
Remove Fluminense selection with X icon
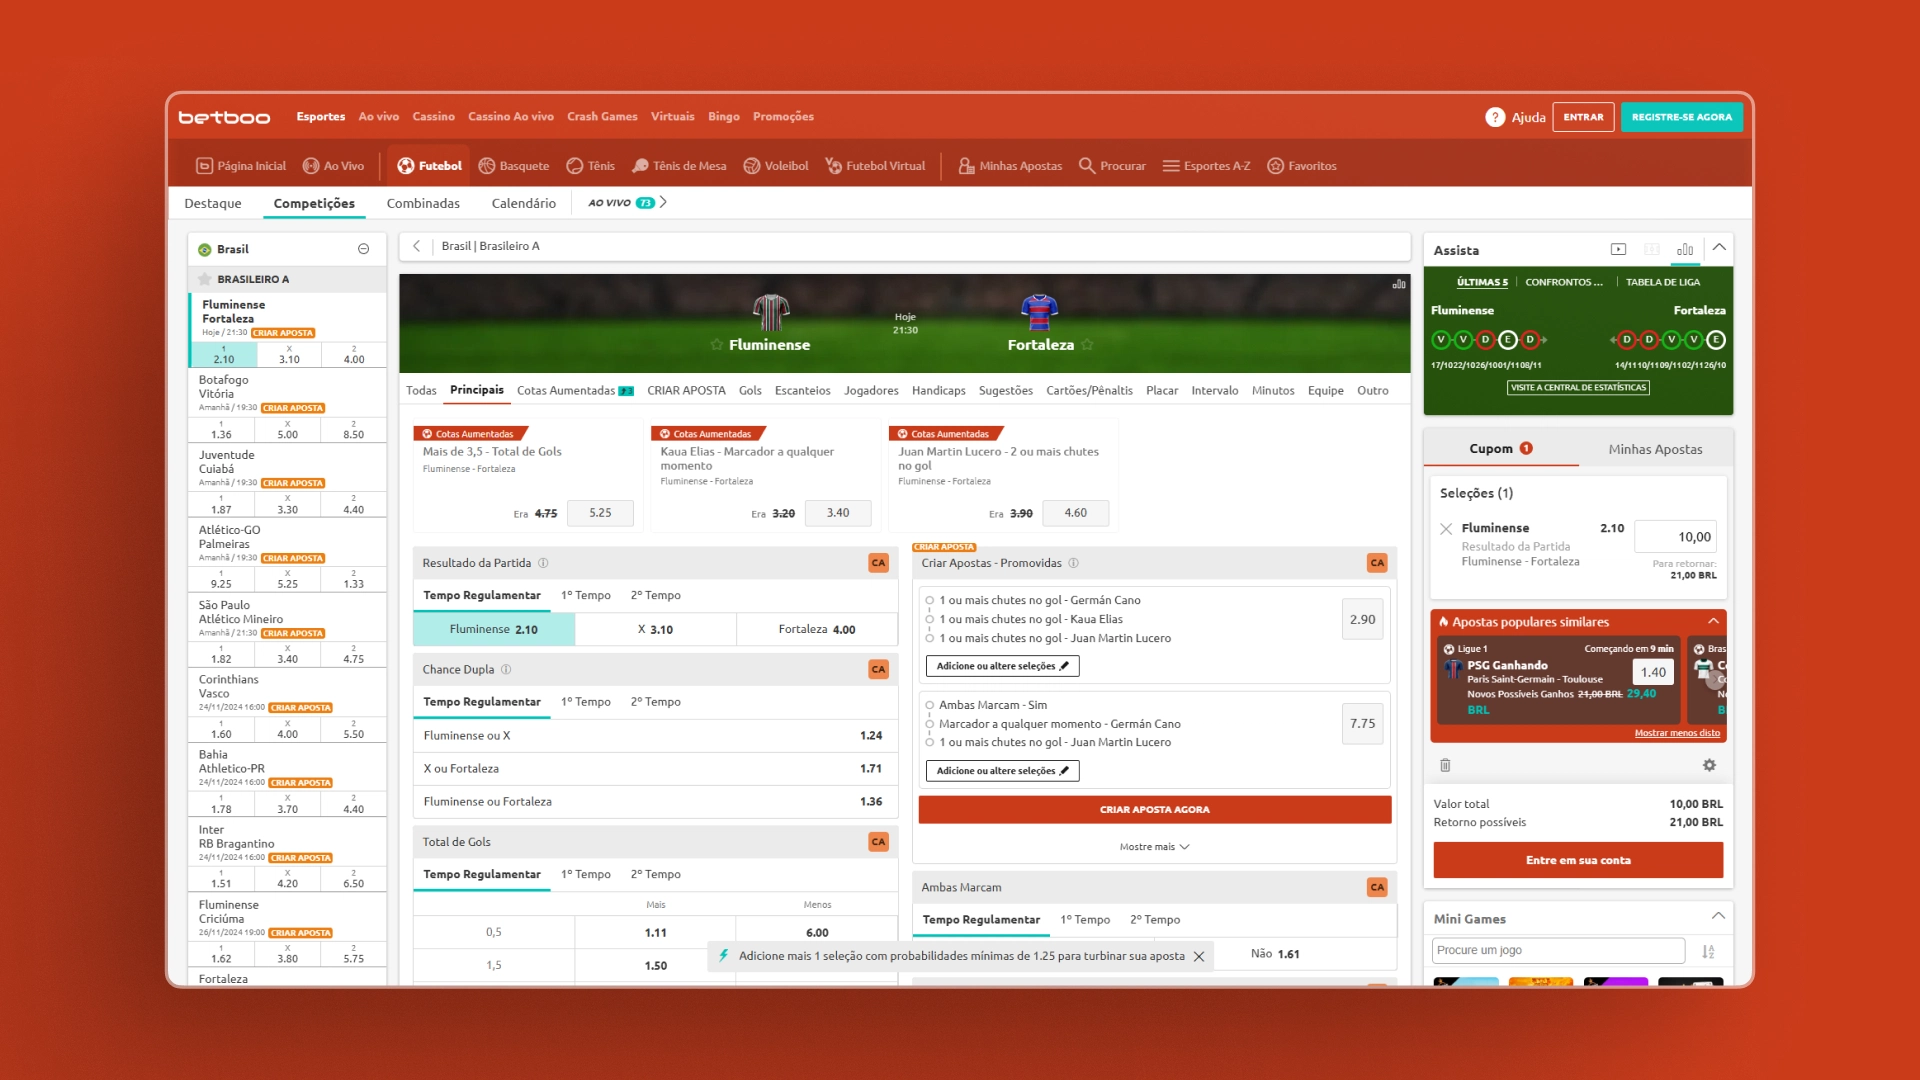[1446, 529]
